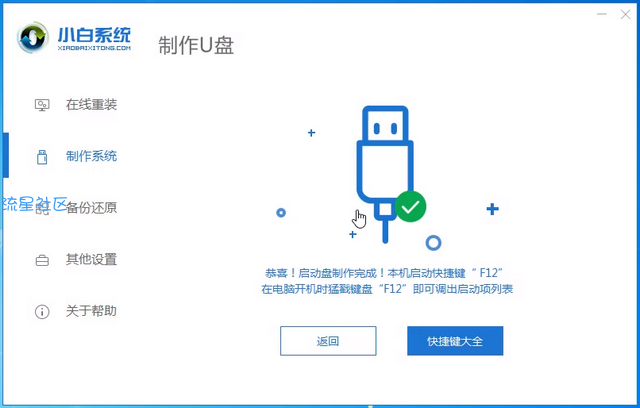Image resolution: width=640 pixels, height=408 pixels.
Task: Minimize the 小白系统 window
Action: [602, 15]
